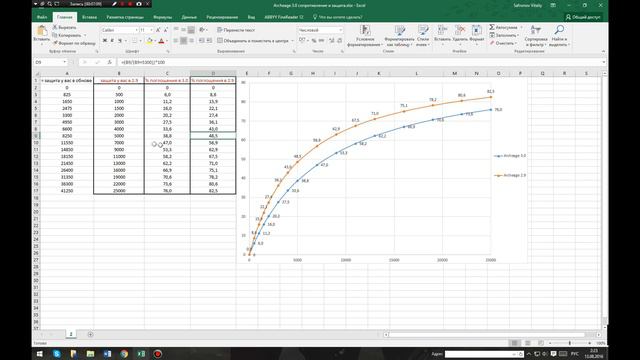Expand Merge and Center dropdown arrow
Screen dimensions: 640x360
coord(293,41)
